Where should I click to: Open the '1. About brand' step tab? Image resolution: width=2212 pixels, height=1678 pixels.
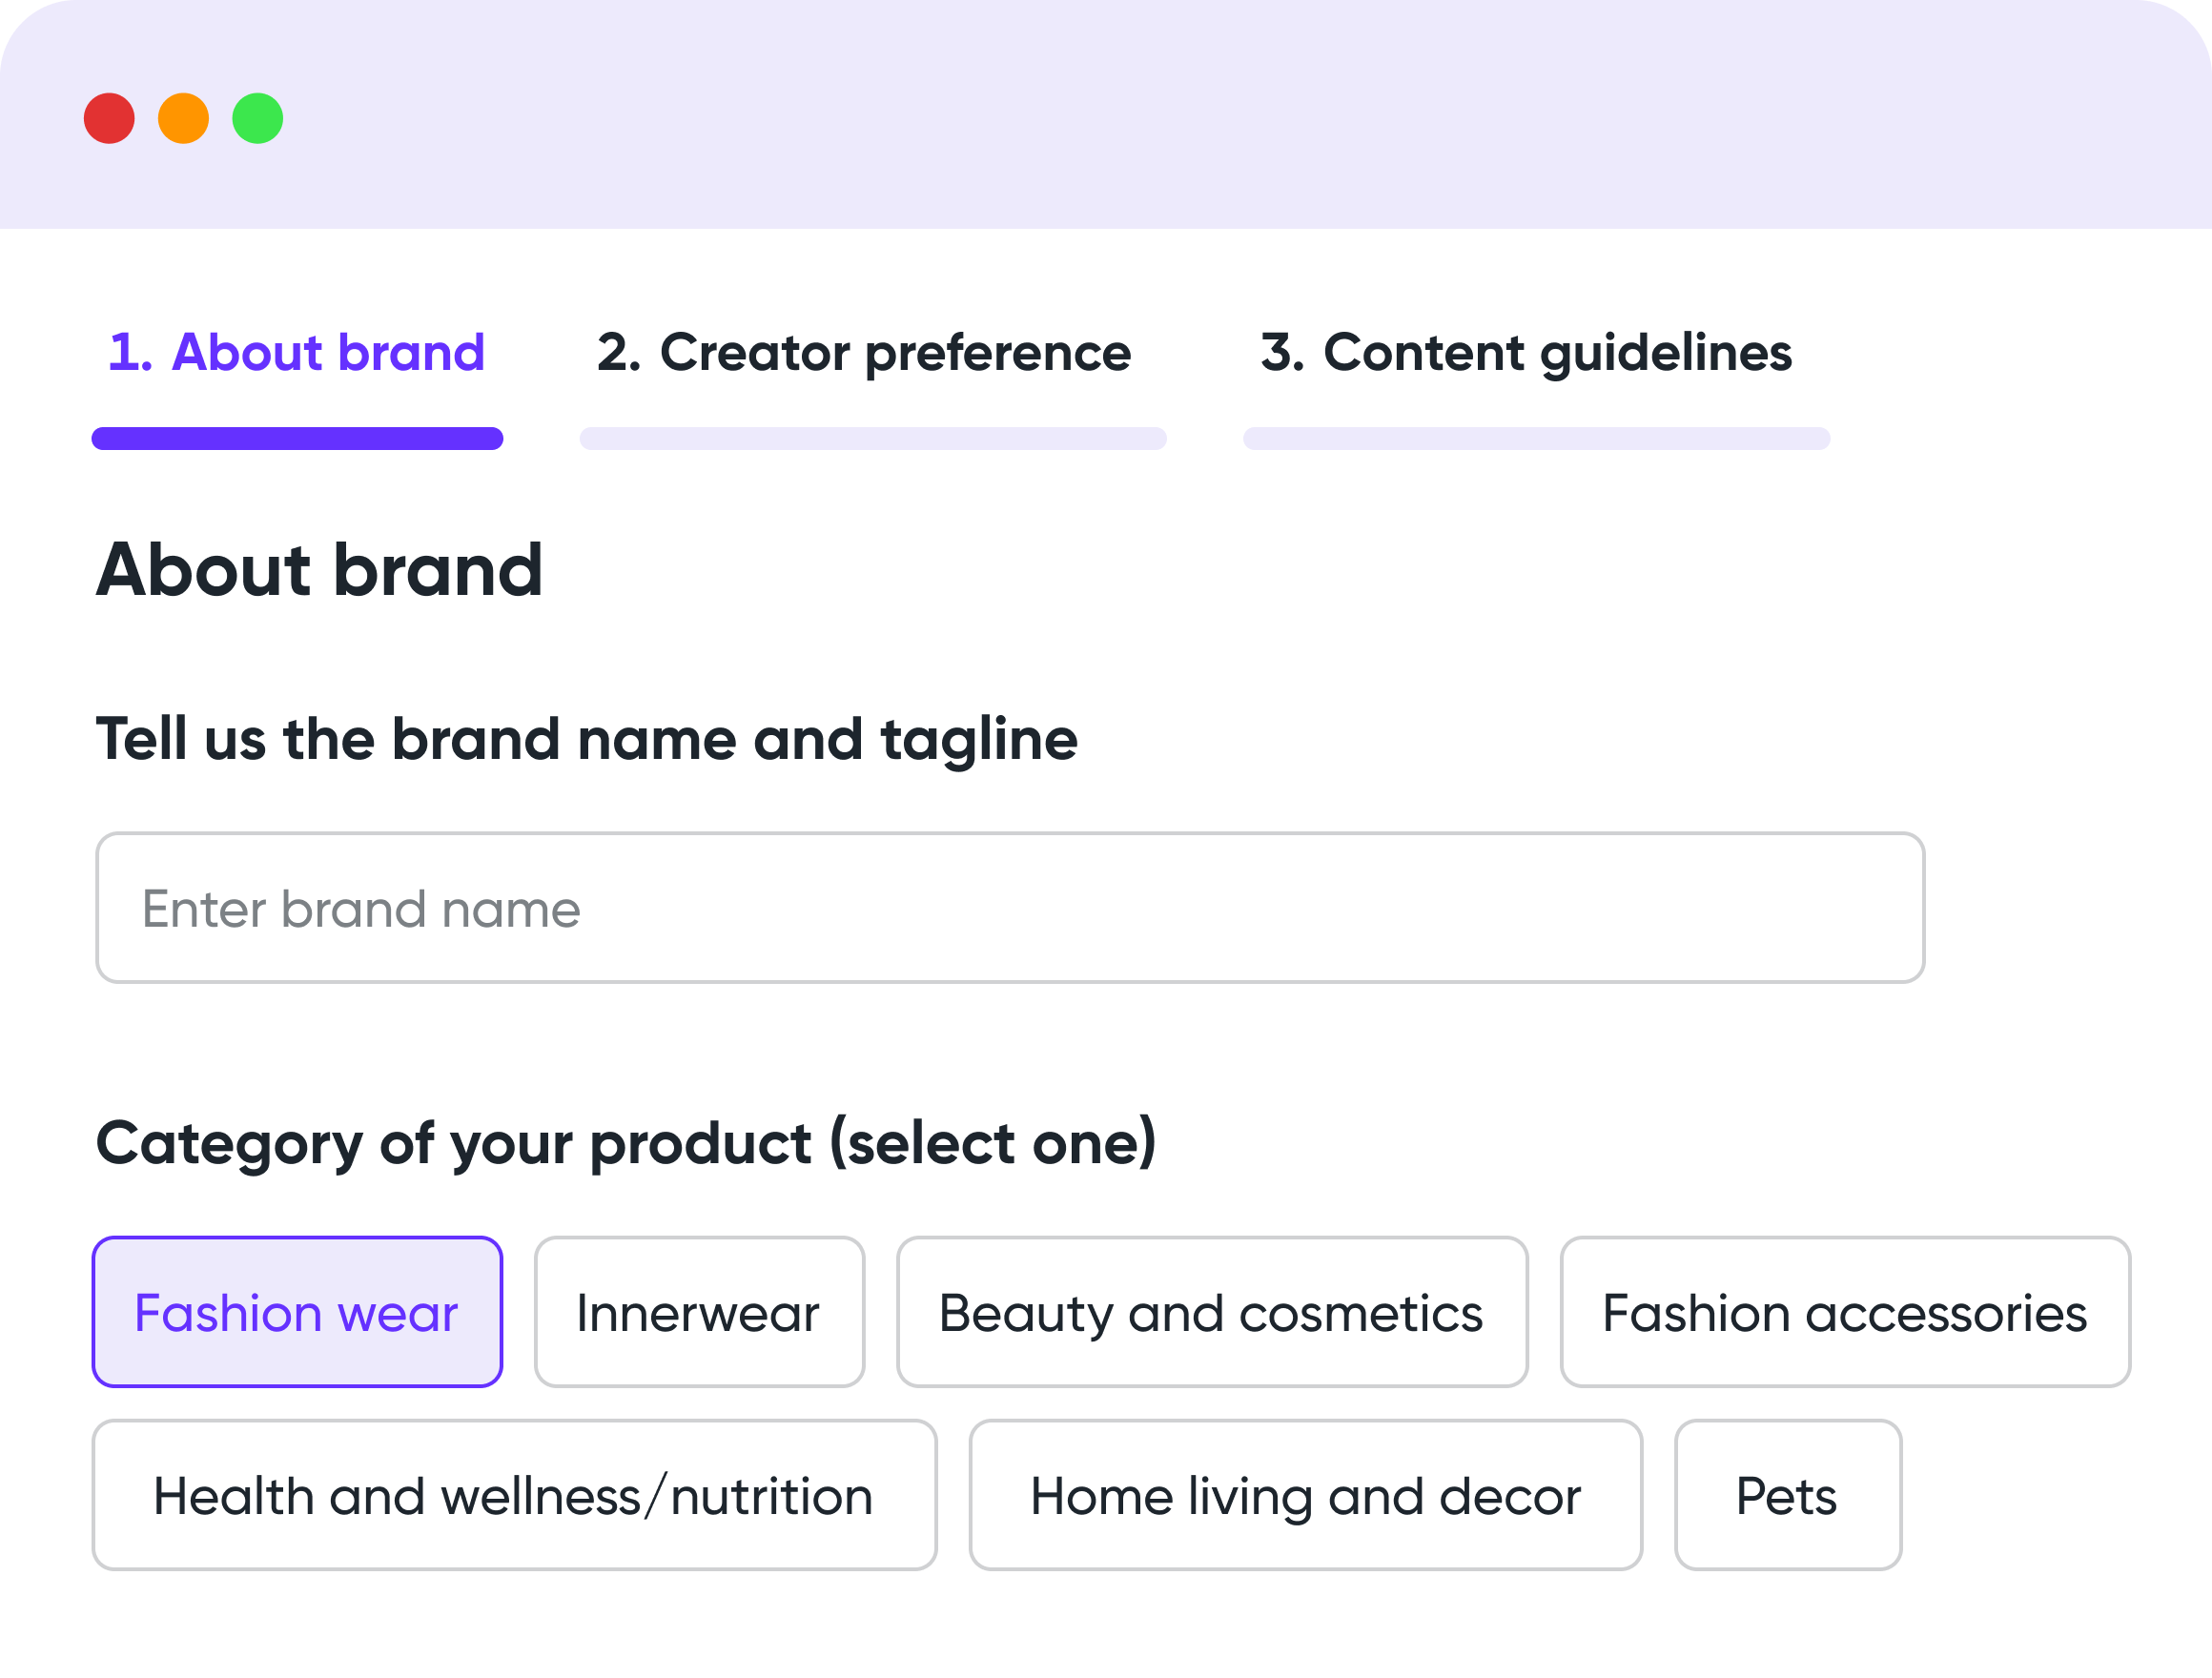pyautogui.click(x=297, y=353)
